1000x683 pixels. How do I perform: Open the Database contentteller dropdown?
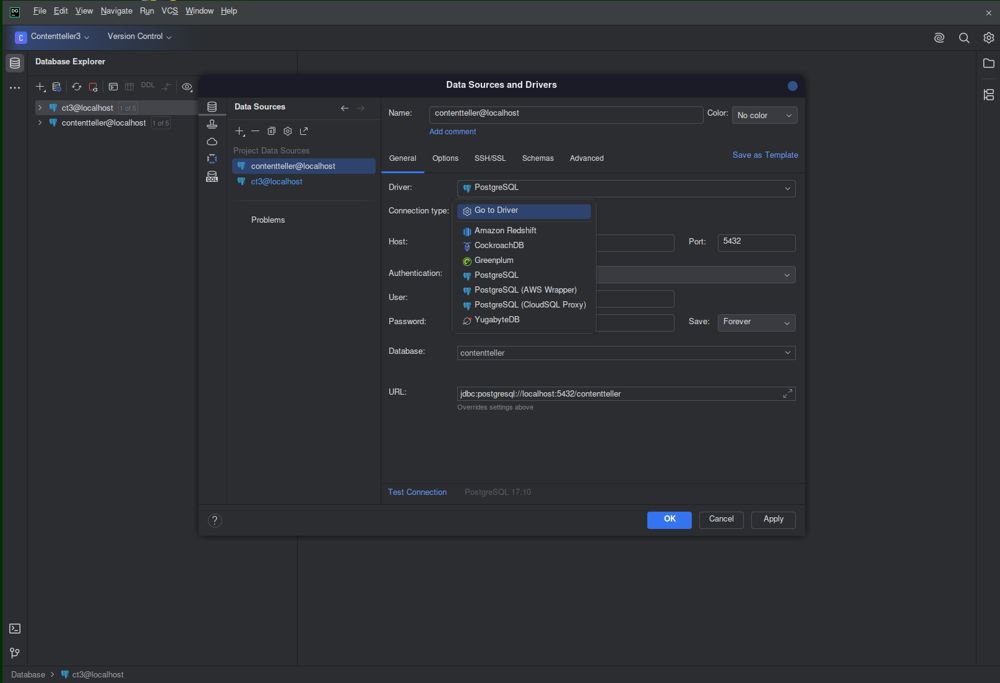[x=626, y=353]
